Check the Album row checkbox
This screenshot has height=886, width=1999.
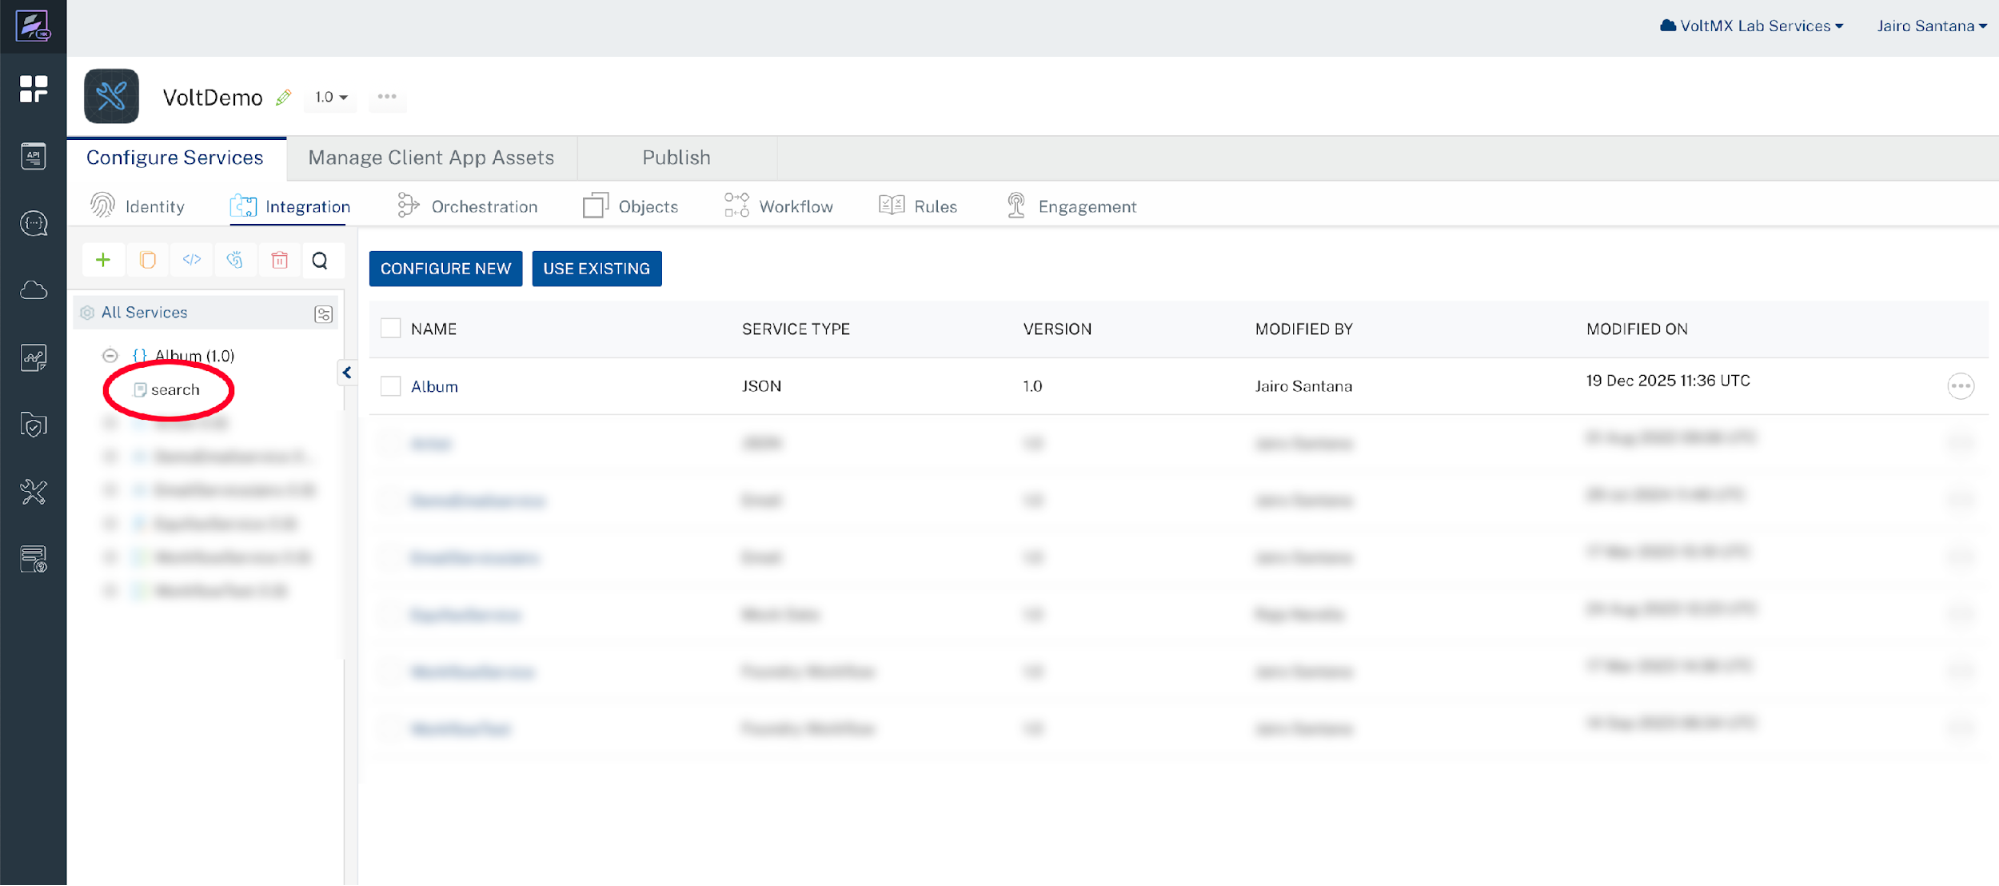391,386
